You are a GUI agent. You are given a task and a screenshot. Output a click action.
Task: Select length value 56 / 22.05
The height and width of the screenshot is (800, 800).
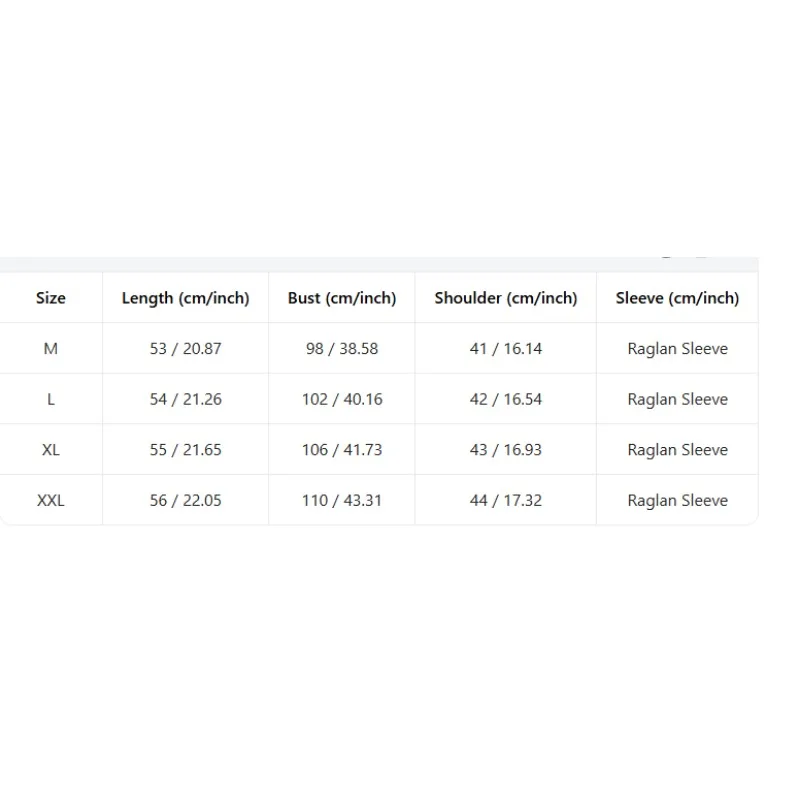185,500
